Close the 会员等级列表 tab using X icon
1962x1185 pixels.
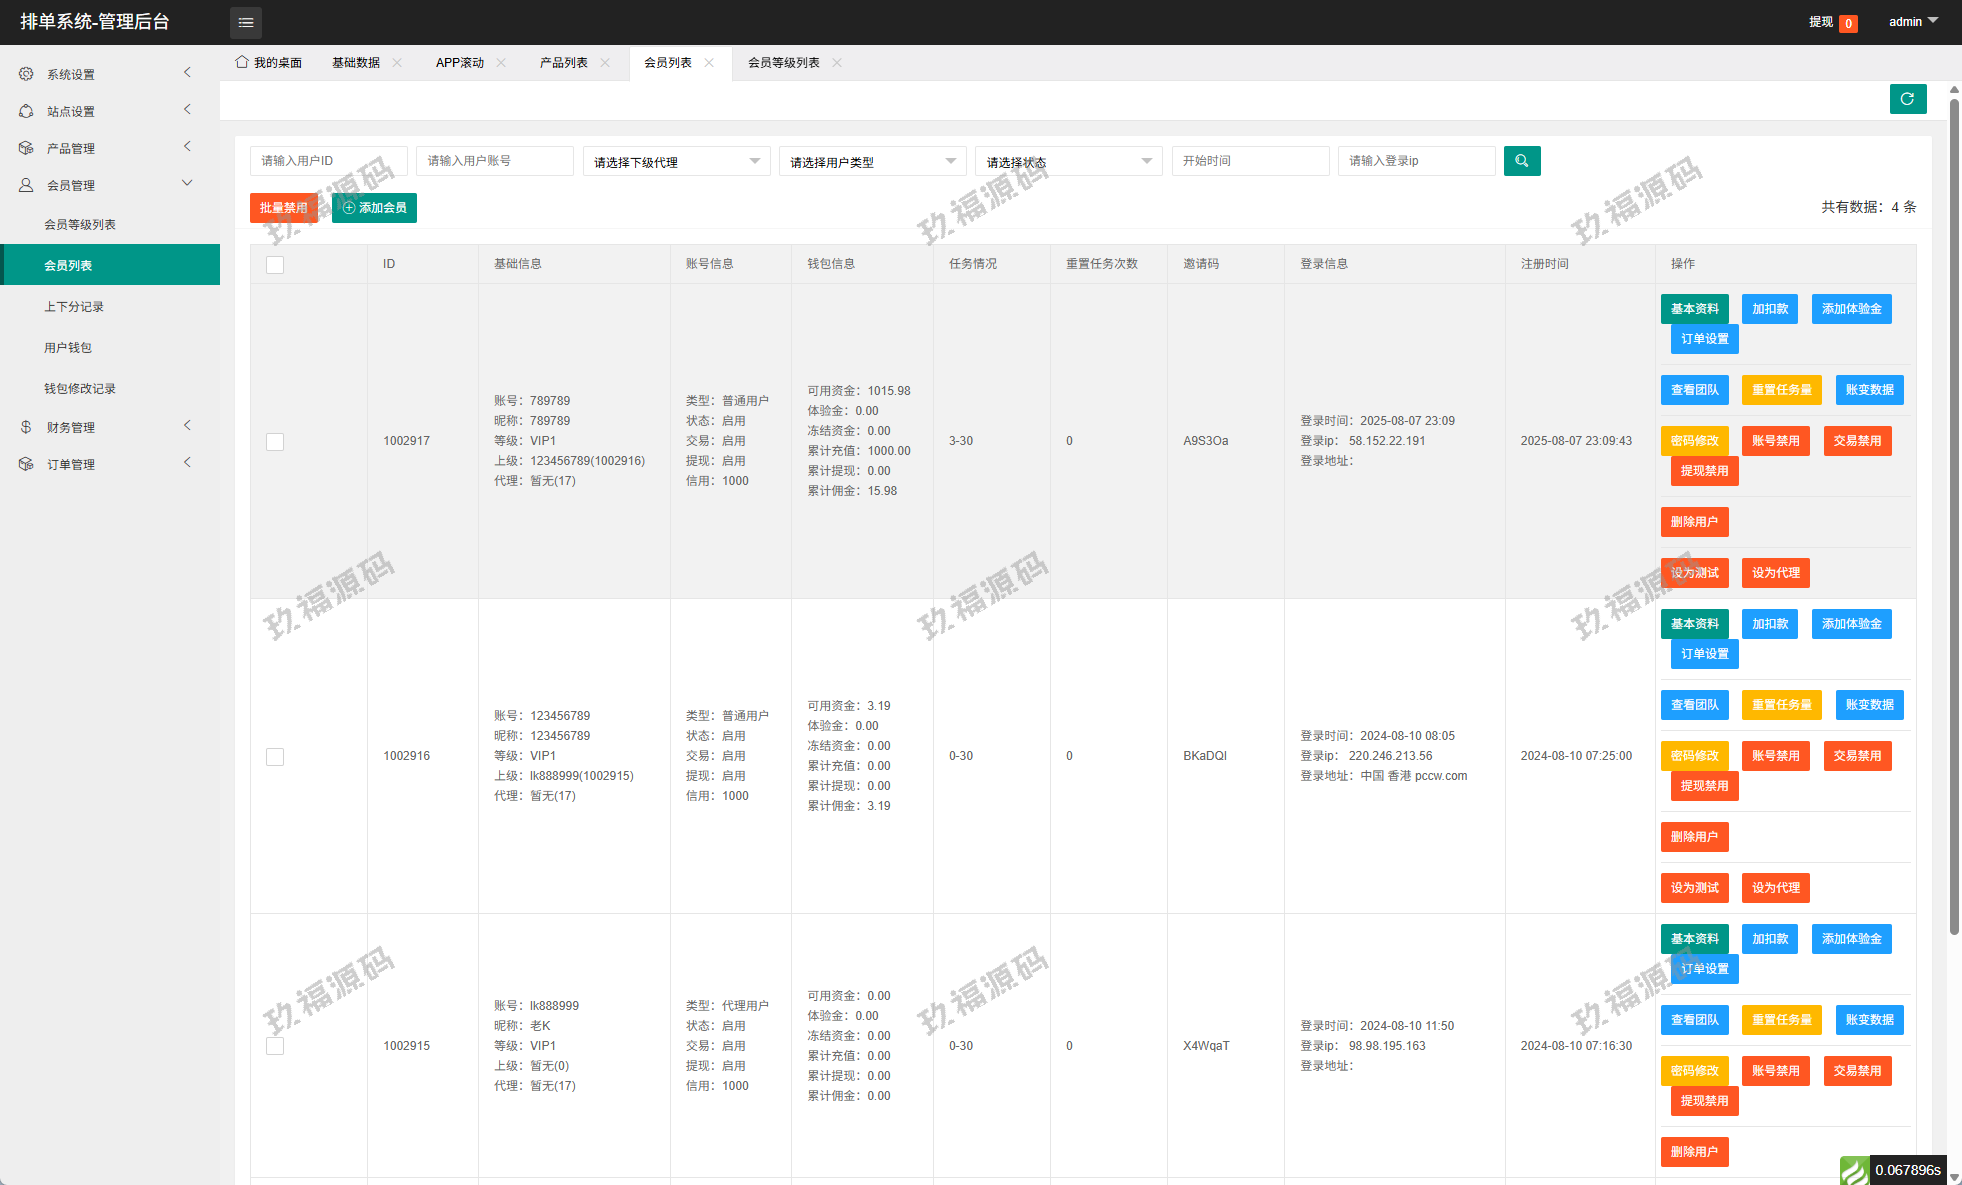pyautogui.click(x=837, y=62)
